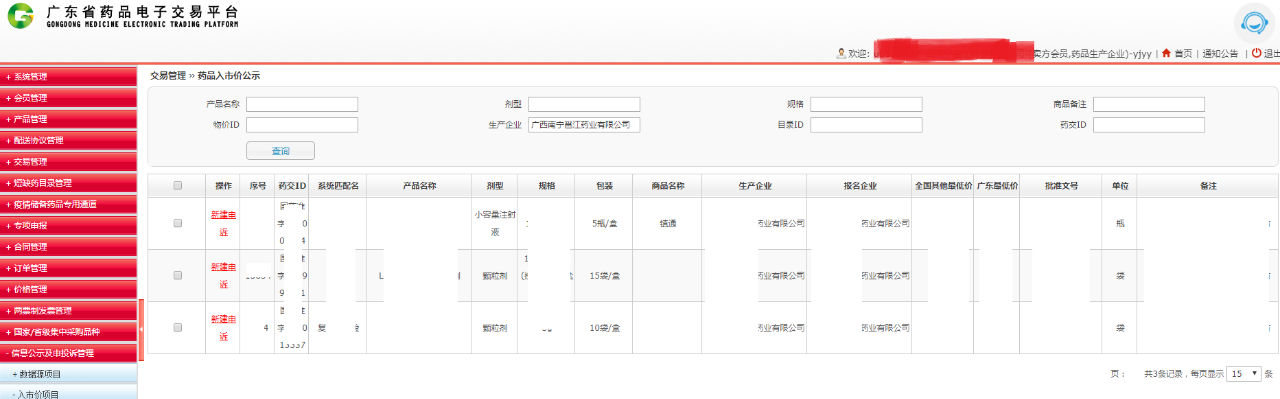
Task: Click the 广东最低价 column header
Action: tap(996, 186)
